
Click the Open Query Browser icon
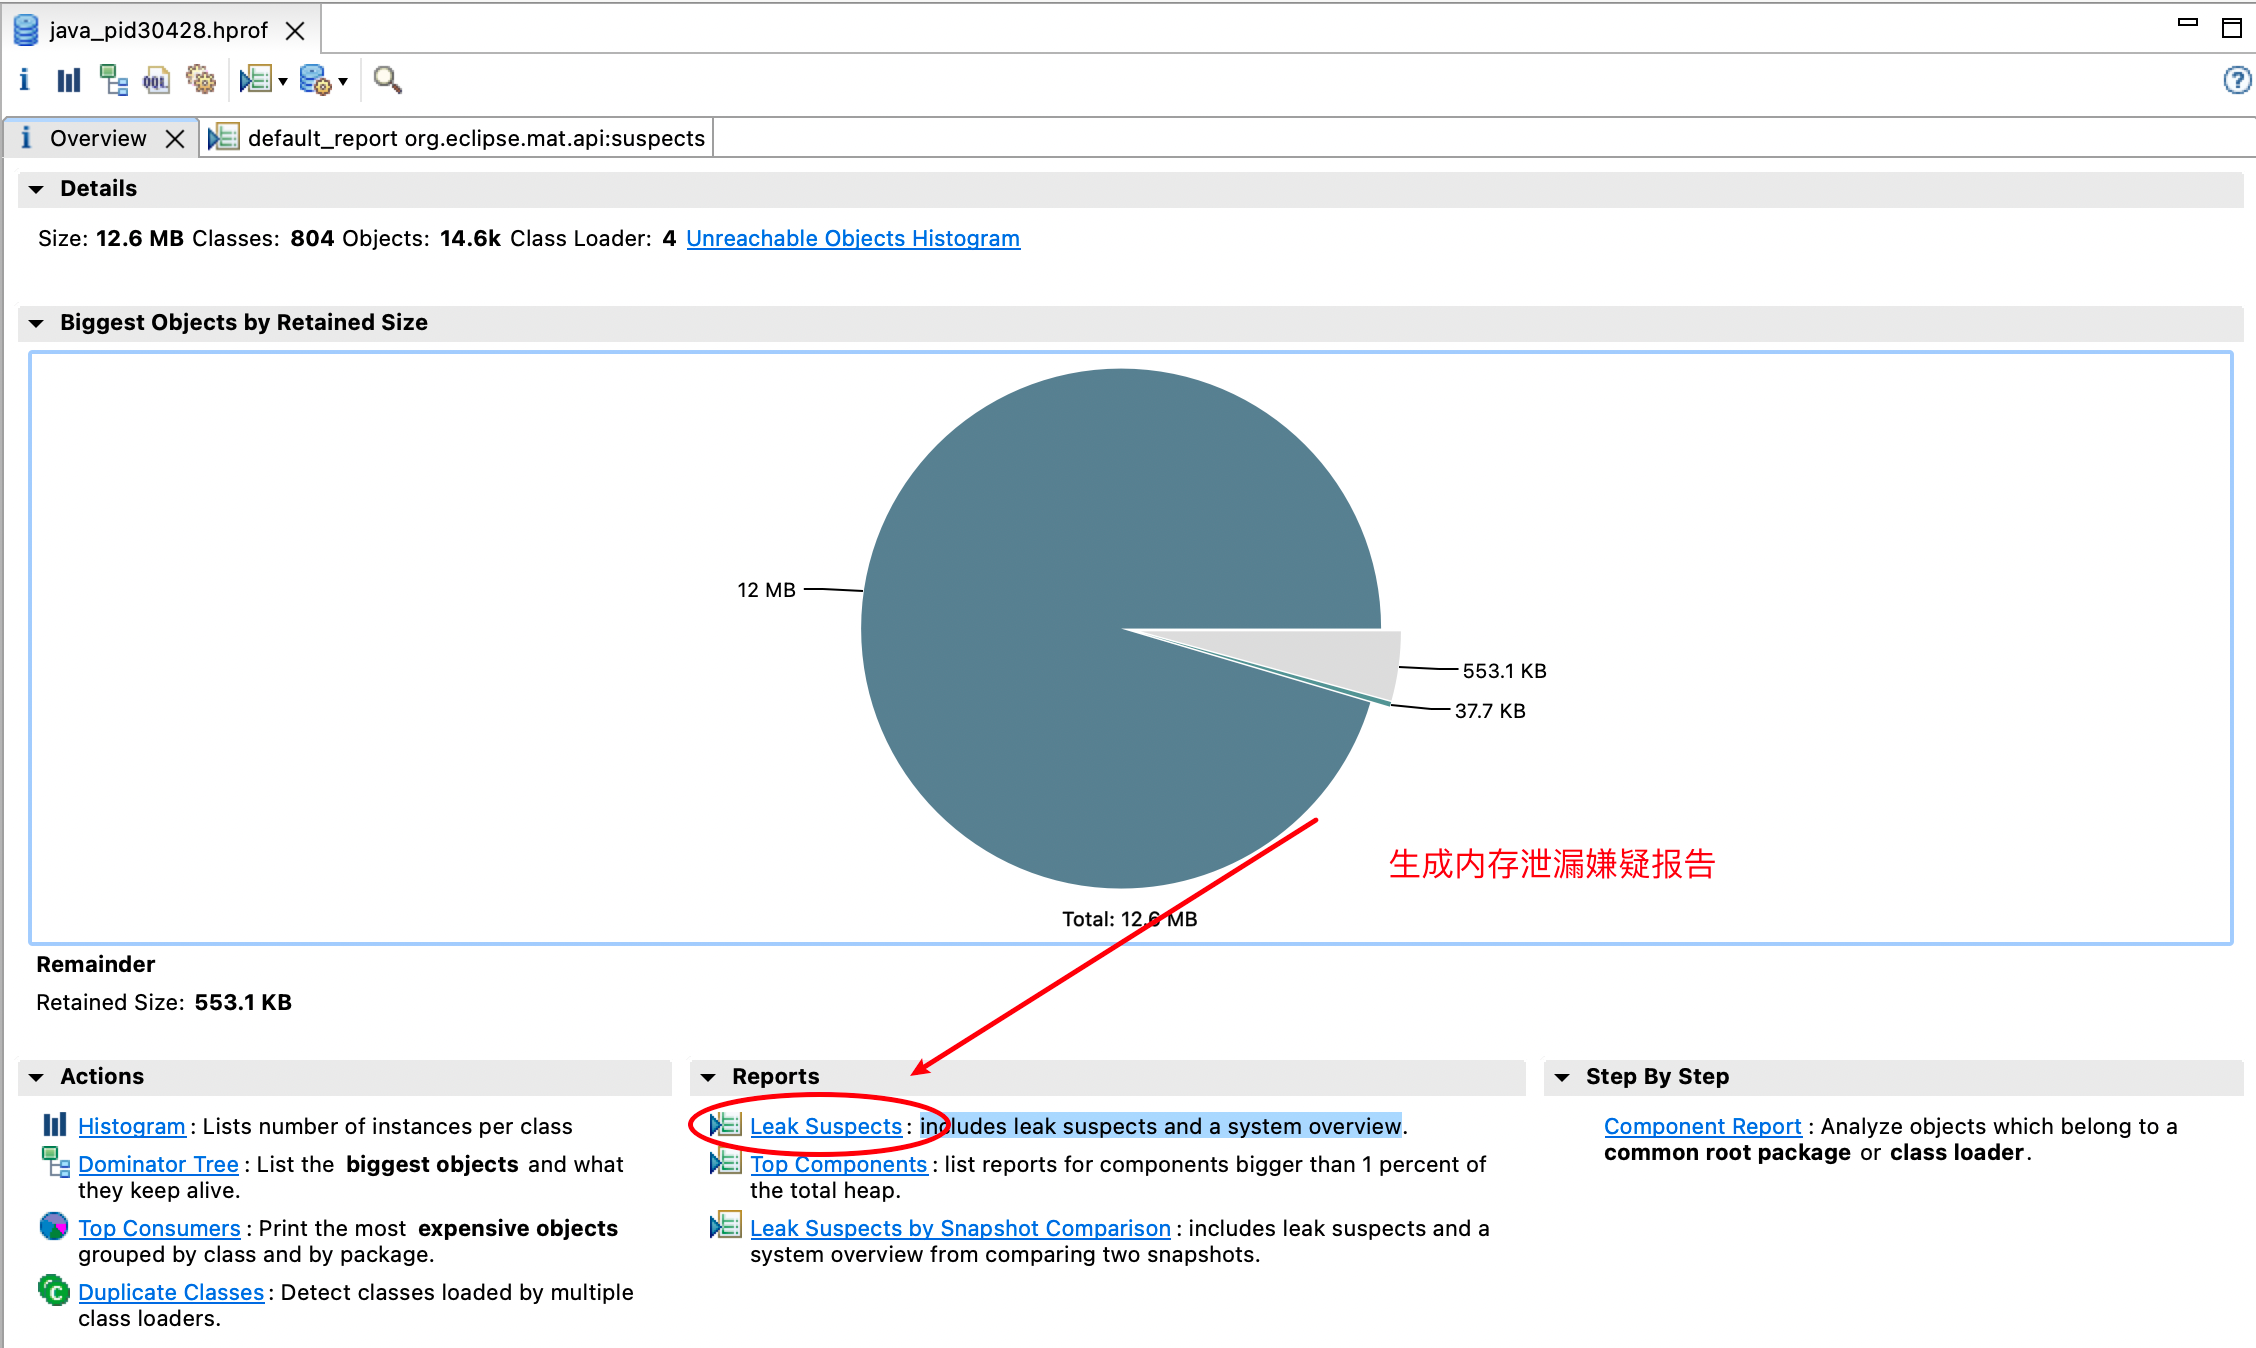click(315, 80)
